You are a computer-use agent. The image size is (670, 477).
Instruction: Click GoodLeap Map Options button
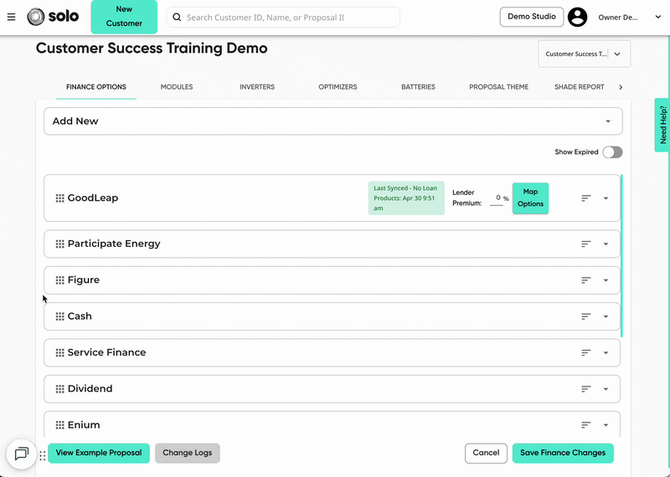click(530, 198)
